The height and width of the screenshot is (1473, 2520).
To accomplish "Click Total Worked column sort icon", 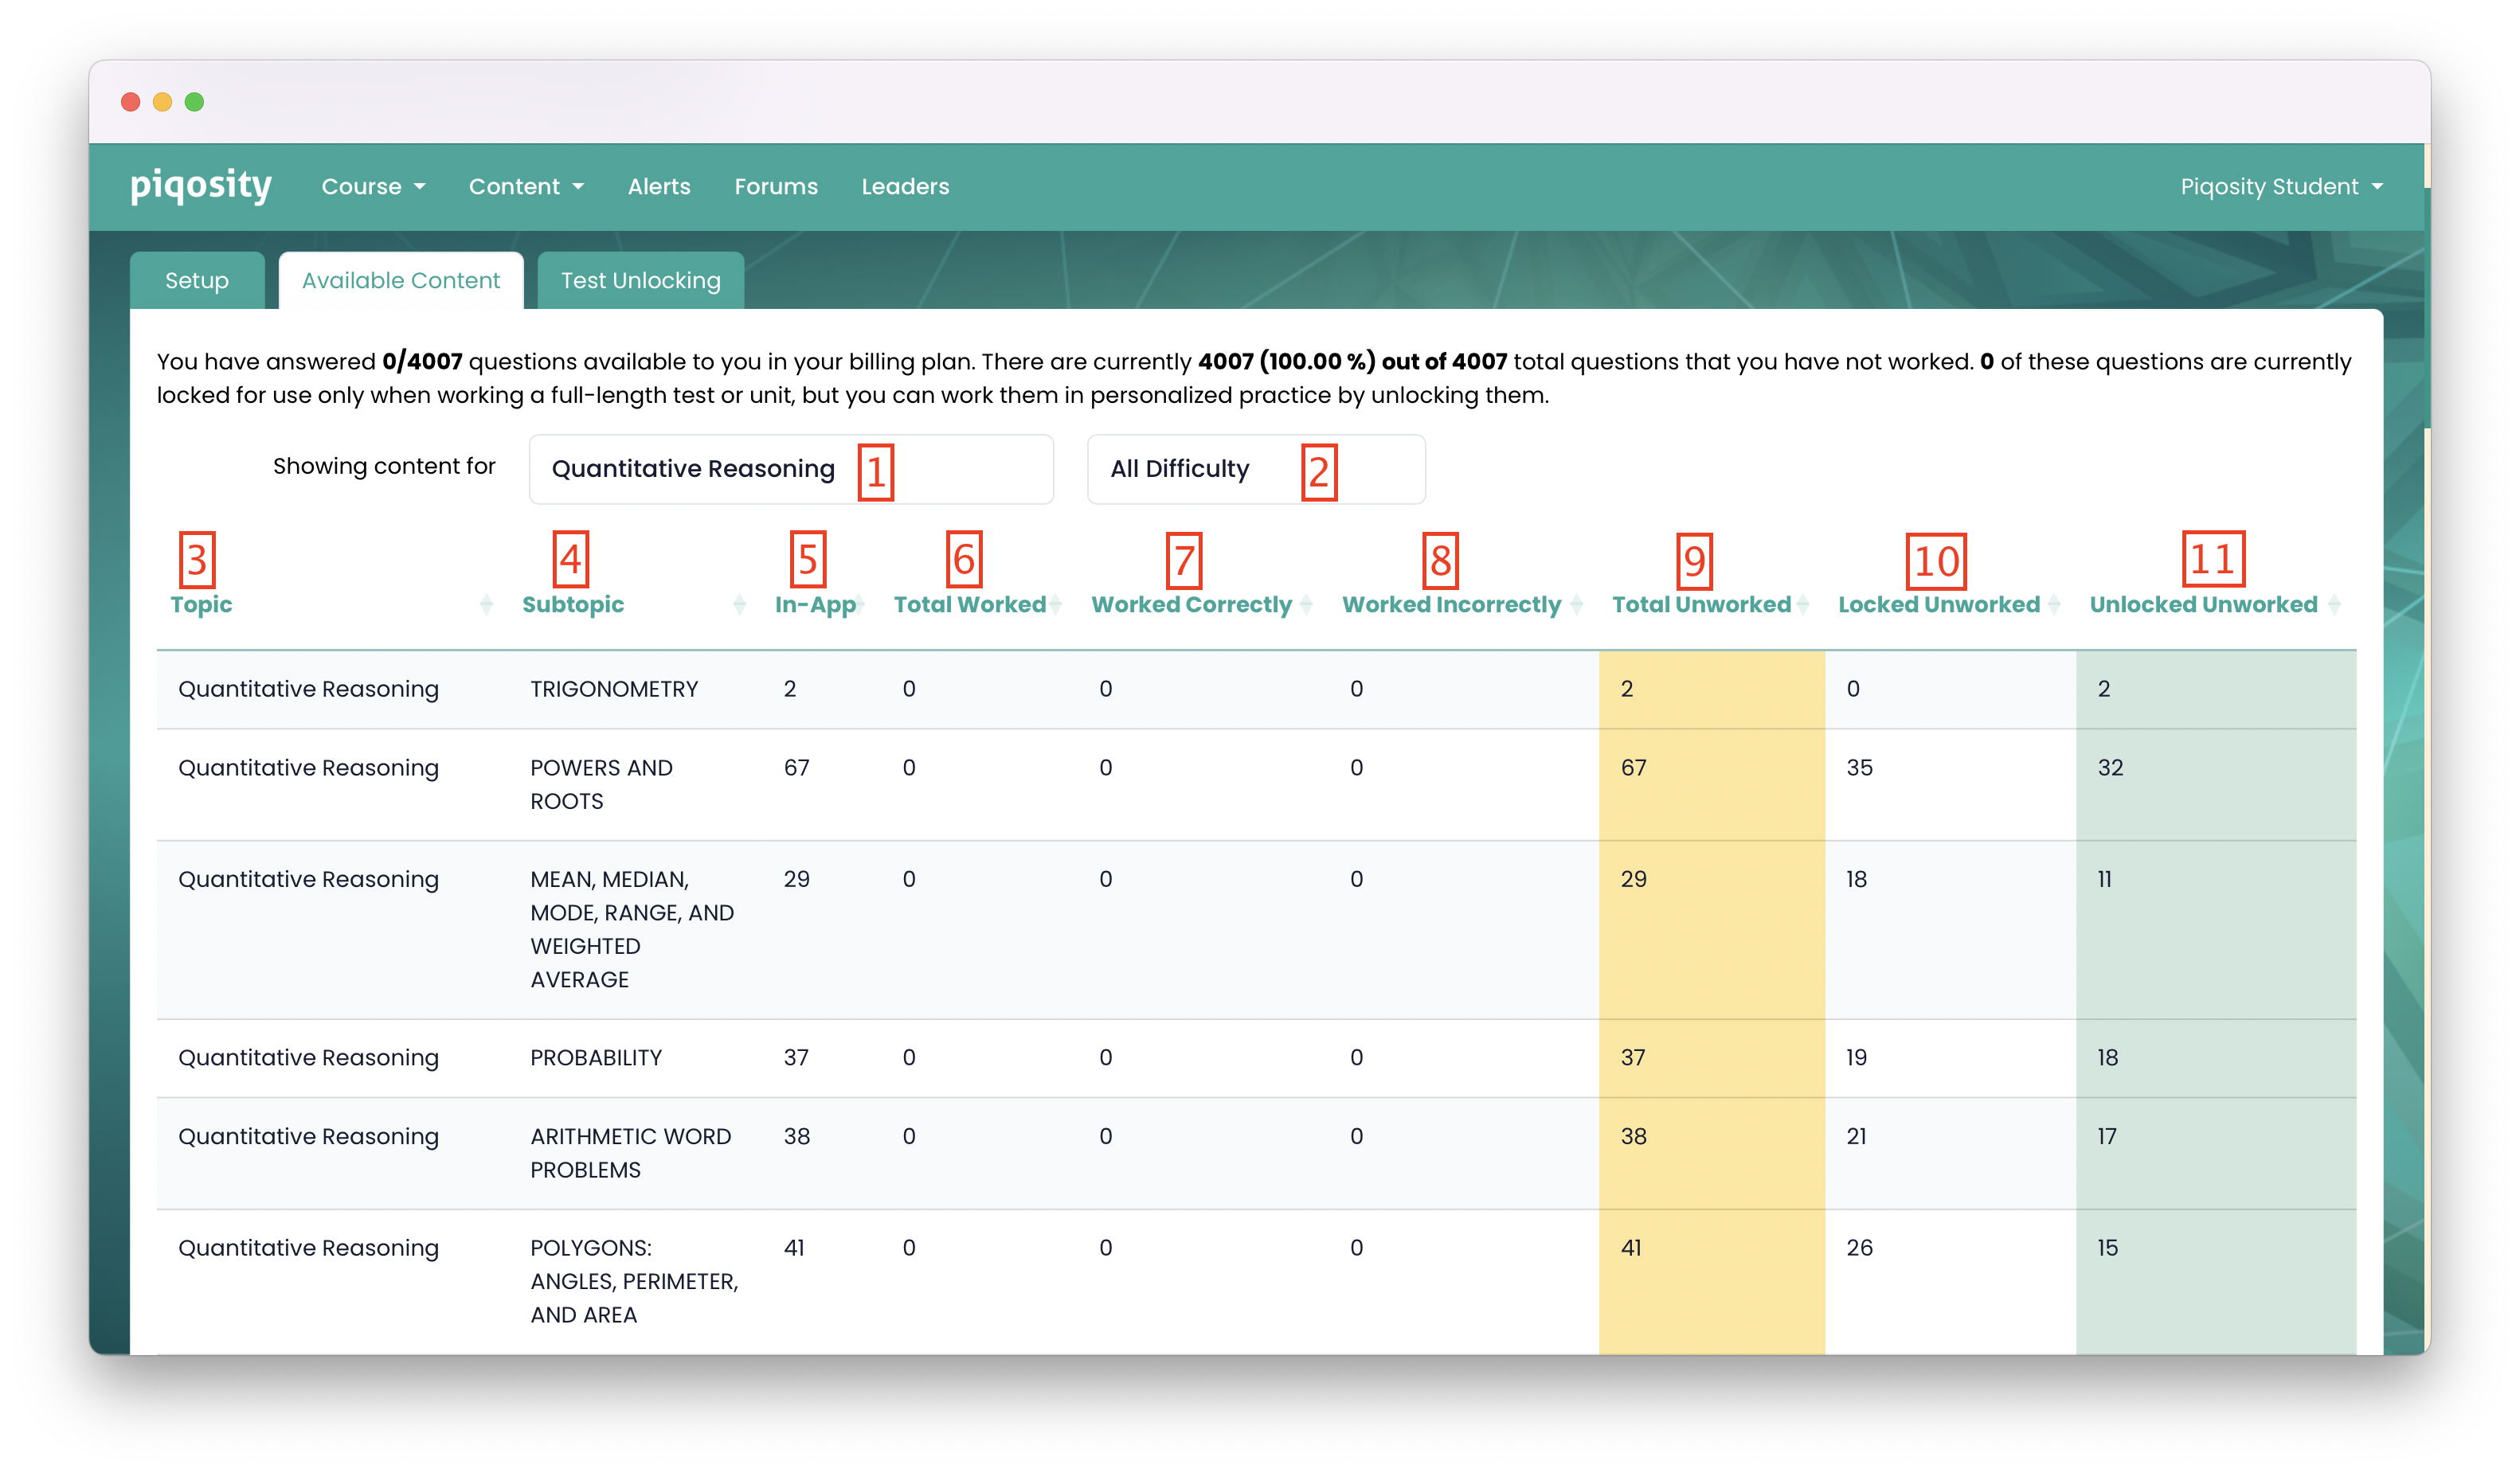I will (x=1055, y=604).
